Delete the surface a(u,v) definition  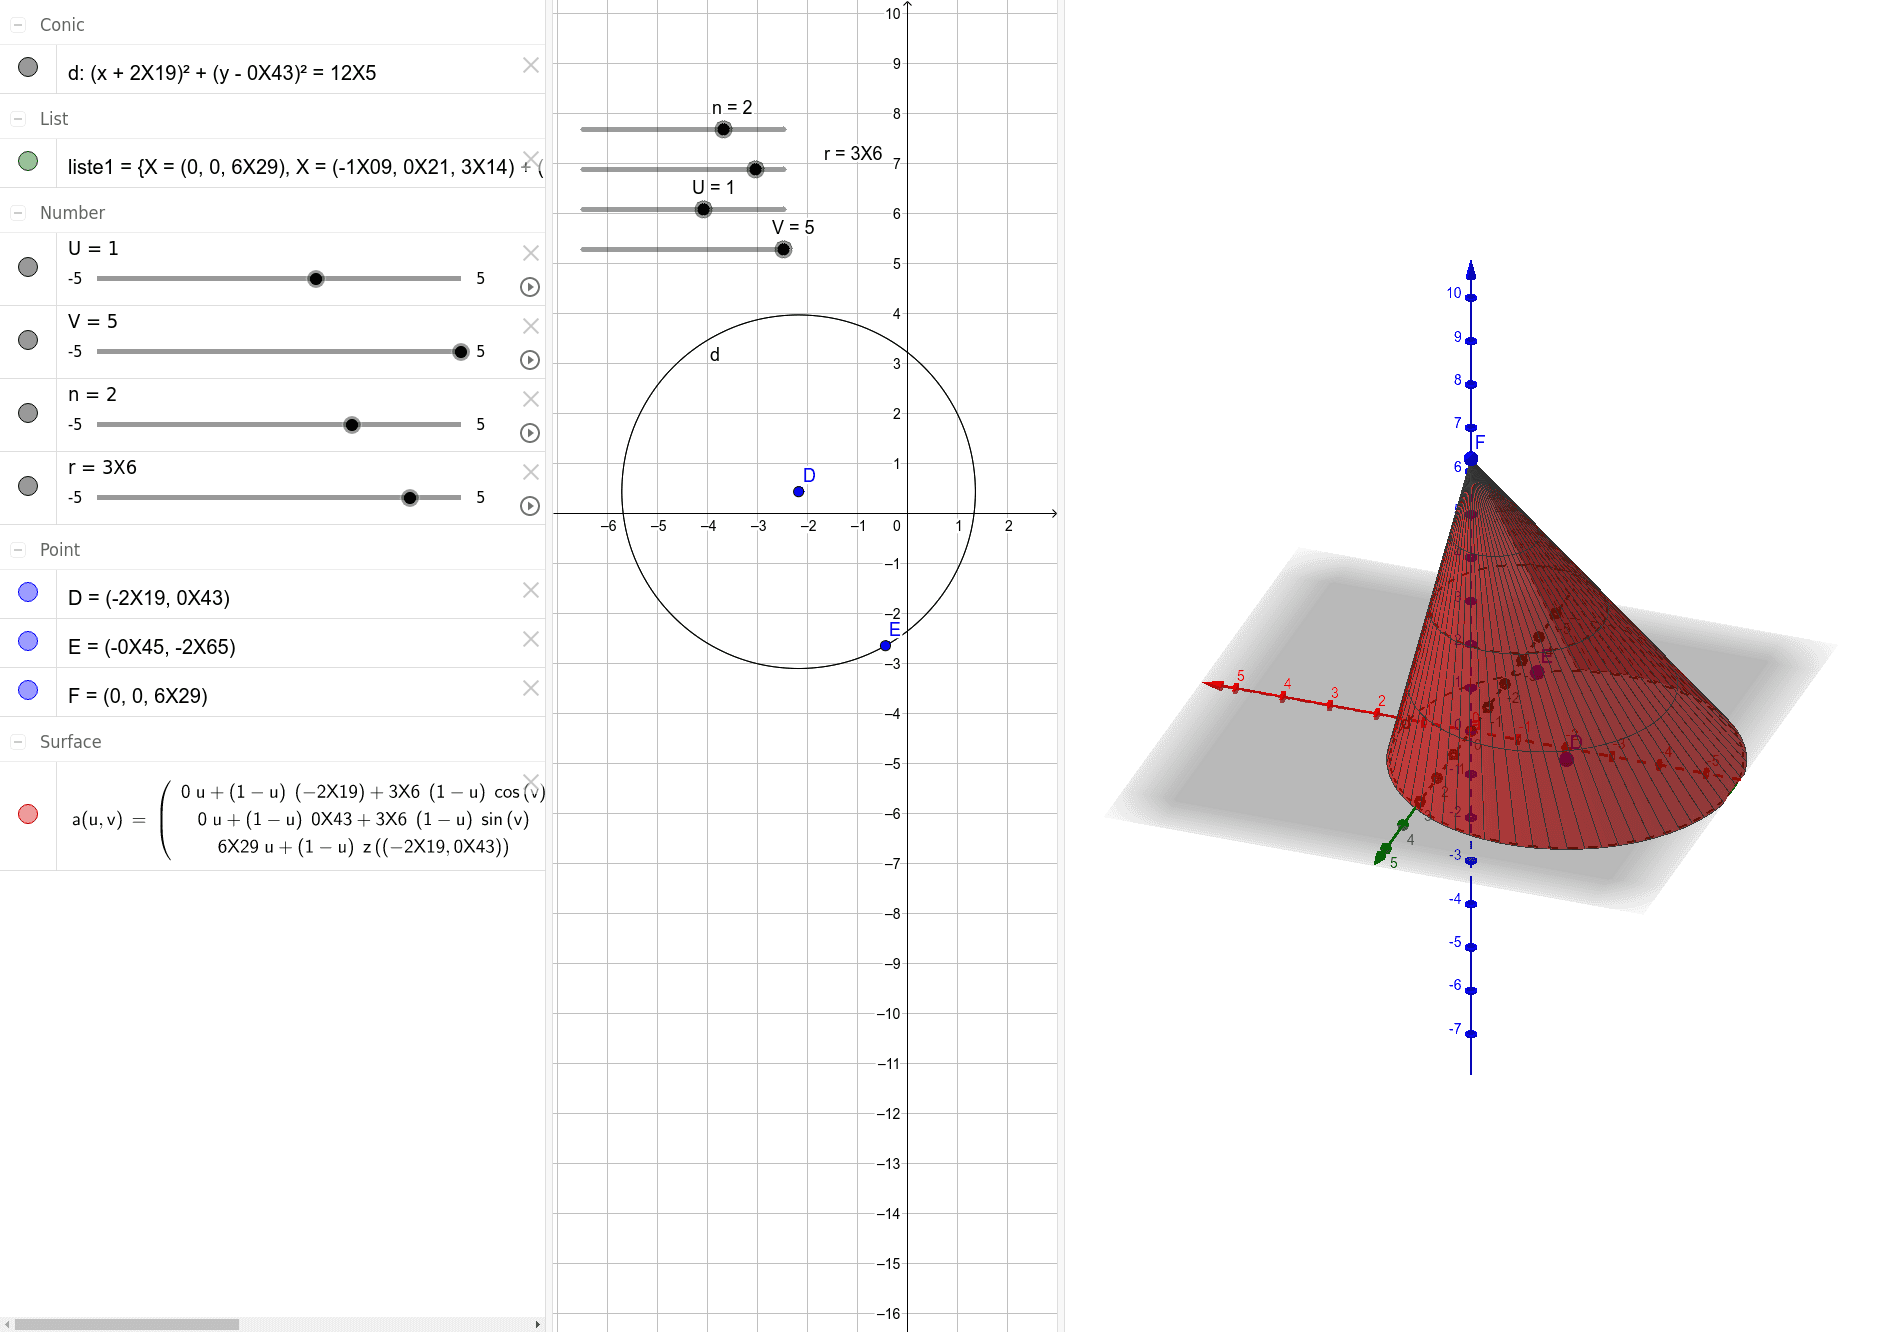pos(531,781)
